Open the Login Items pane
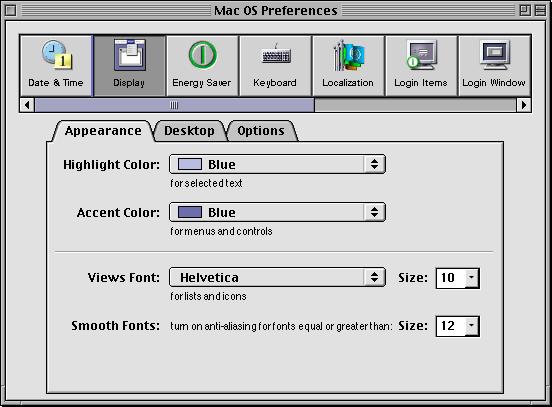The width and height of the screenshot is (552, 407). click(421, 65)
